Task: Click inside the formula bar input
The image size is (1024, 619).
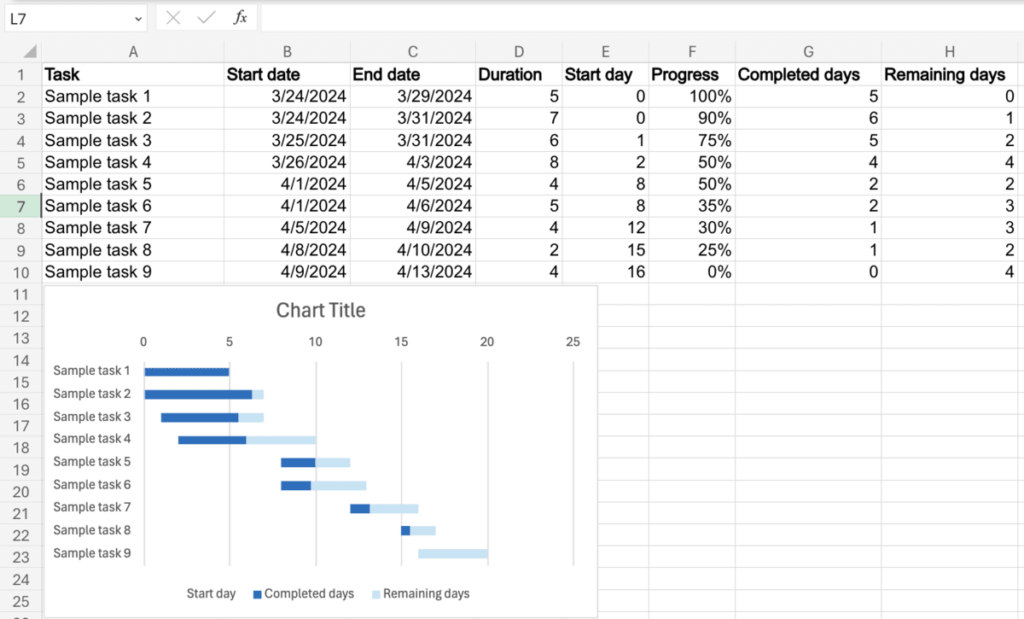Action: 640,18
